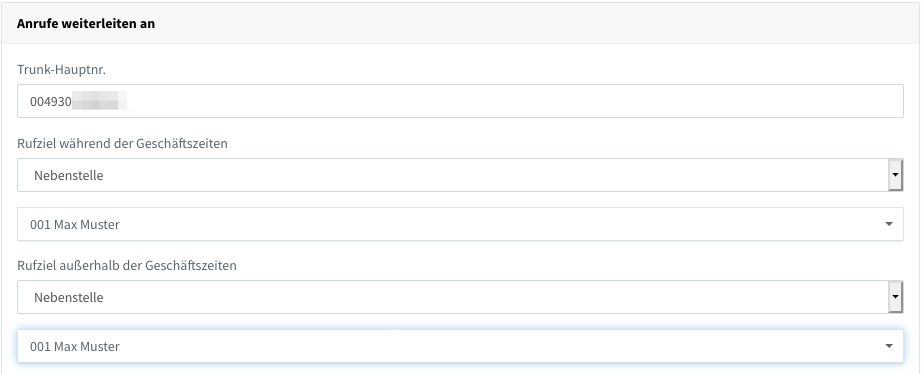This screenshot has width=924, height=374.
Task: Click arrow button of after-hours Nebenstelle select
Action: [x=895, y=297]
